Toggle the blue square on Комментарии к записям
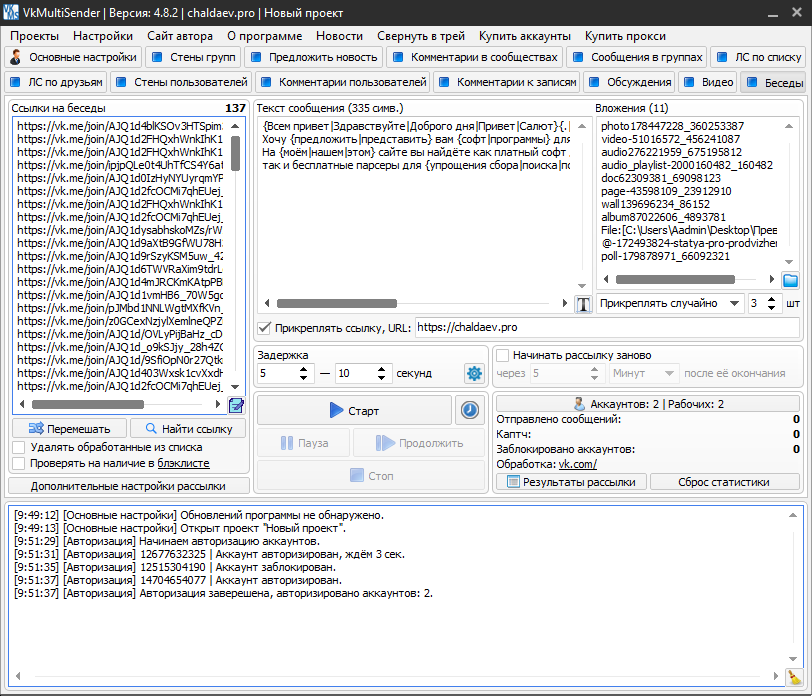This screenshot has width=812, height=696. click(444, 82)
